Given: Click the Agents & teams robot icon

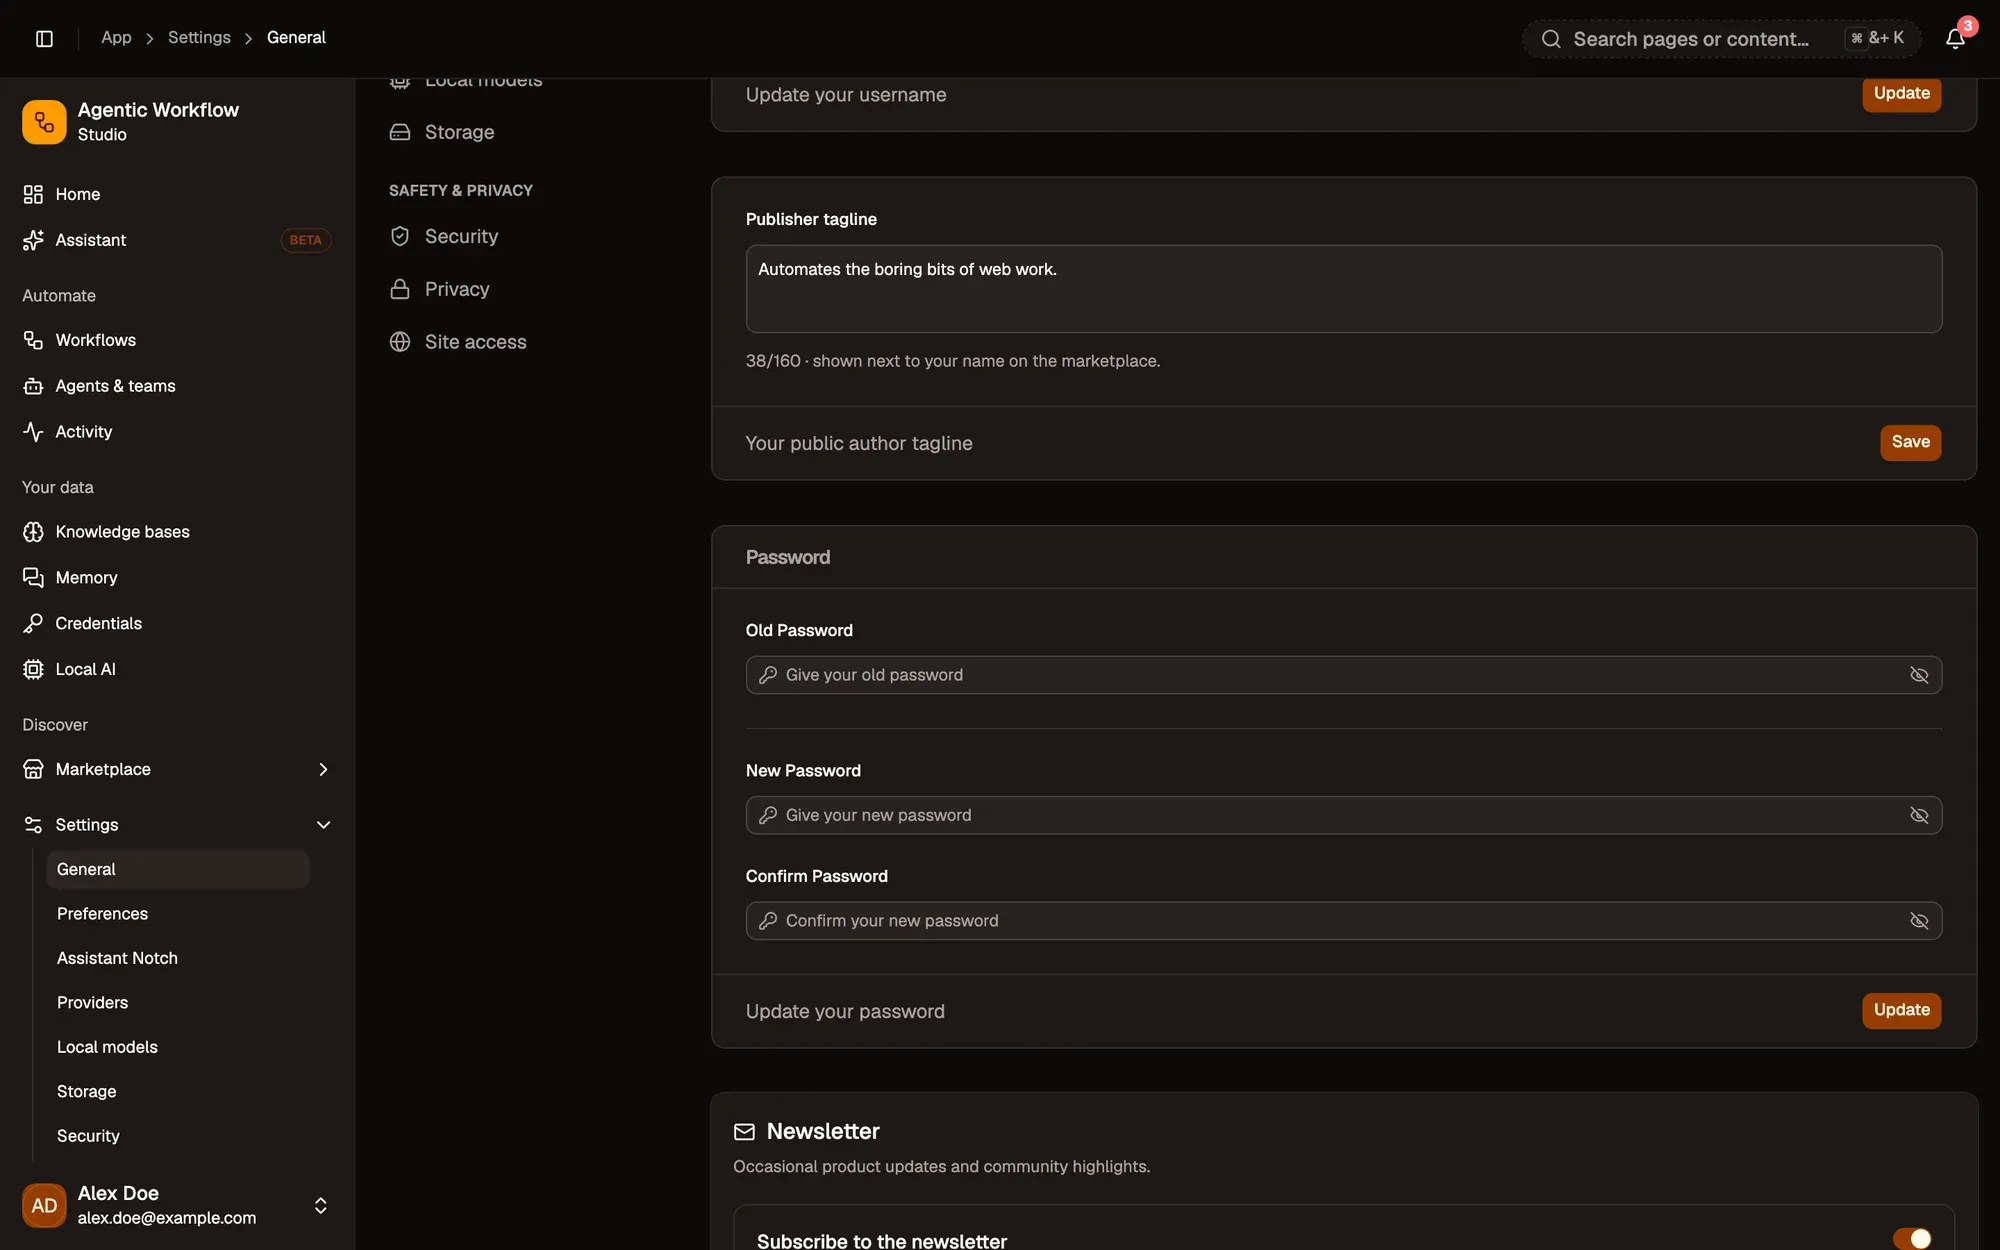Looking at the screenshot, I should coord(33,386).
